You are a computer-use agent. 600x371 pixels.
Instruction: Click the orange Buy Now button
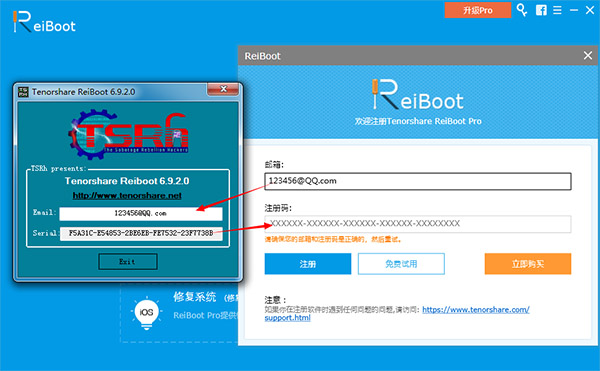click(528, 264)
